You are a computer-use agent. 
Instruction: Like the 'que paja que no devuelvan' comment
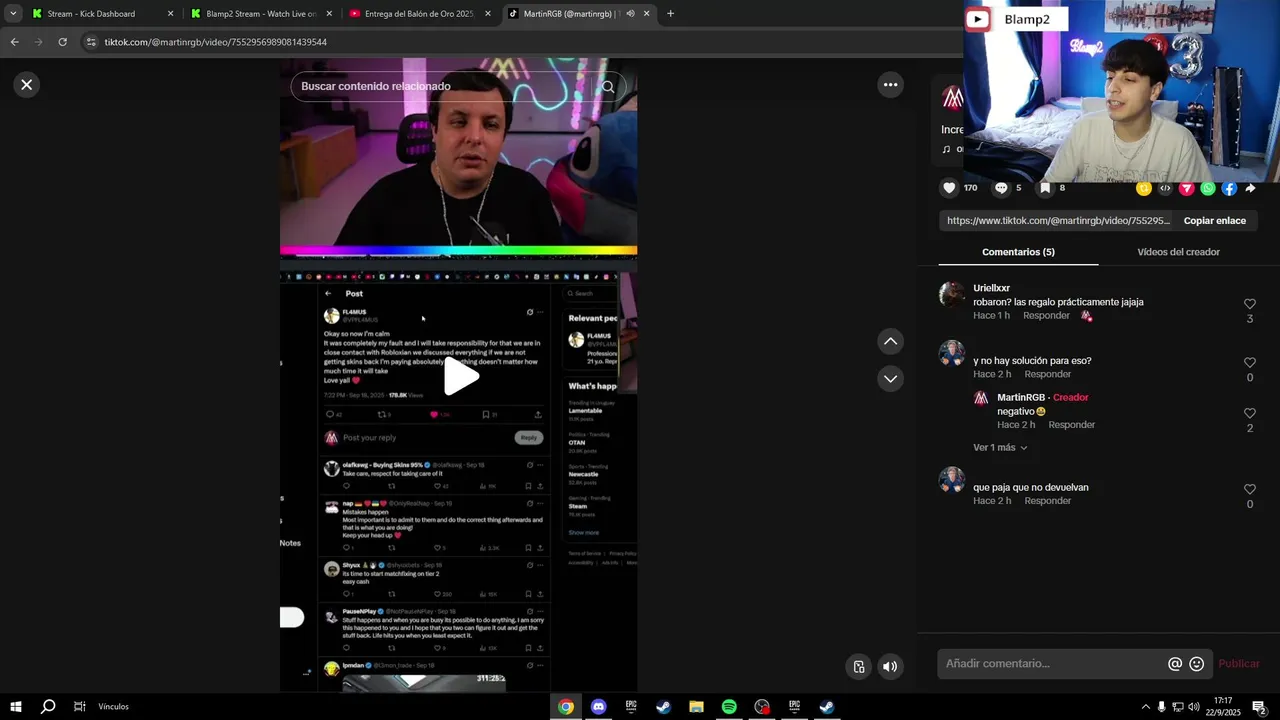point(1250,489)
